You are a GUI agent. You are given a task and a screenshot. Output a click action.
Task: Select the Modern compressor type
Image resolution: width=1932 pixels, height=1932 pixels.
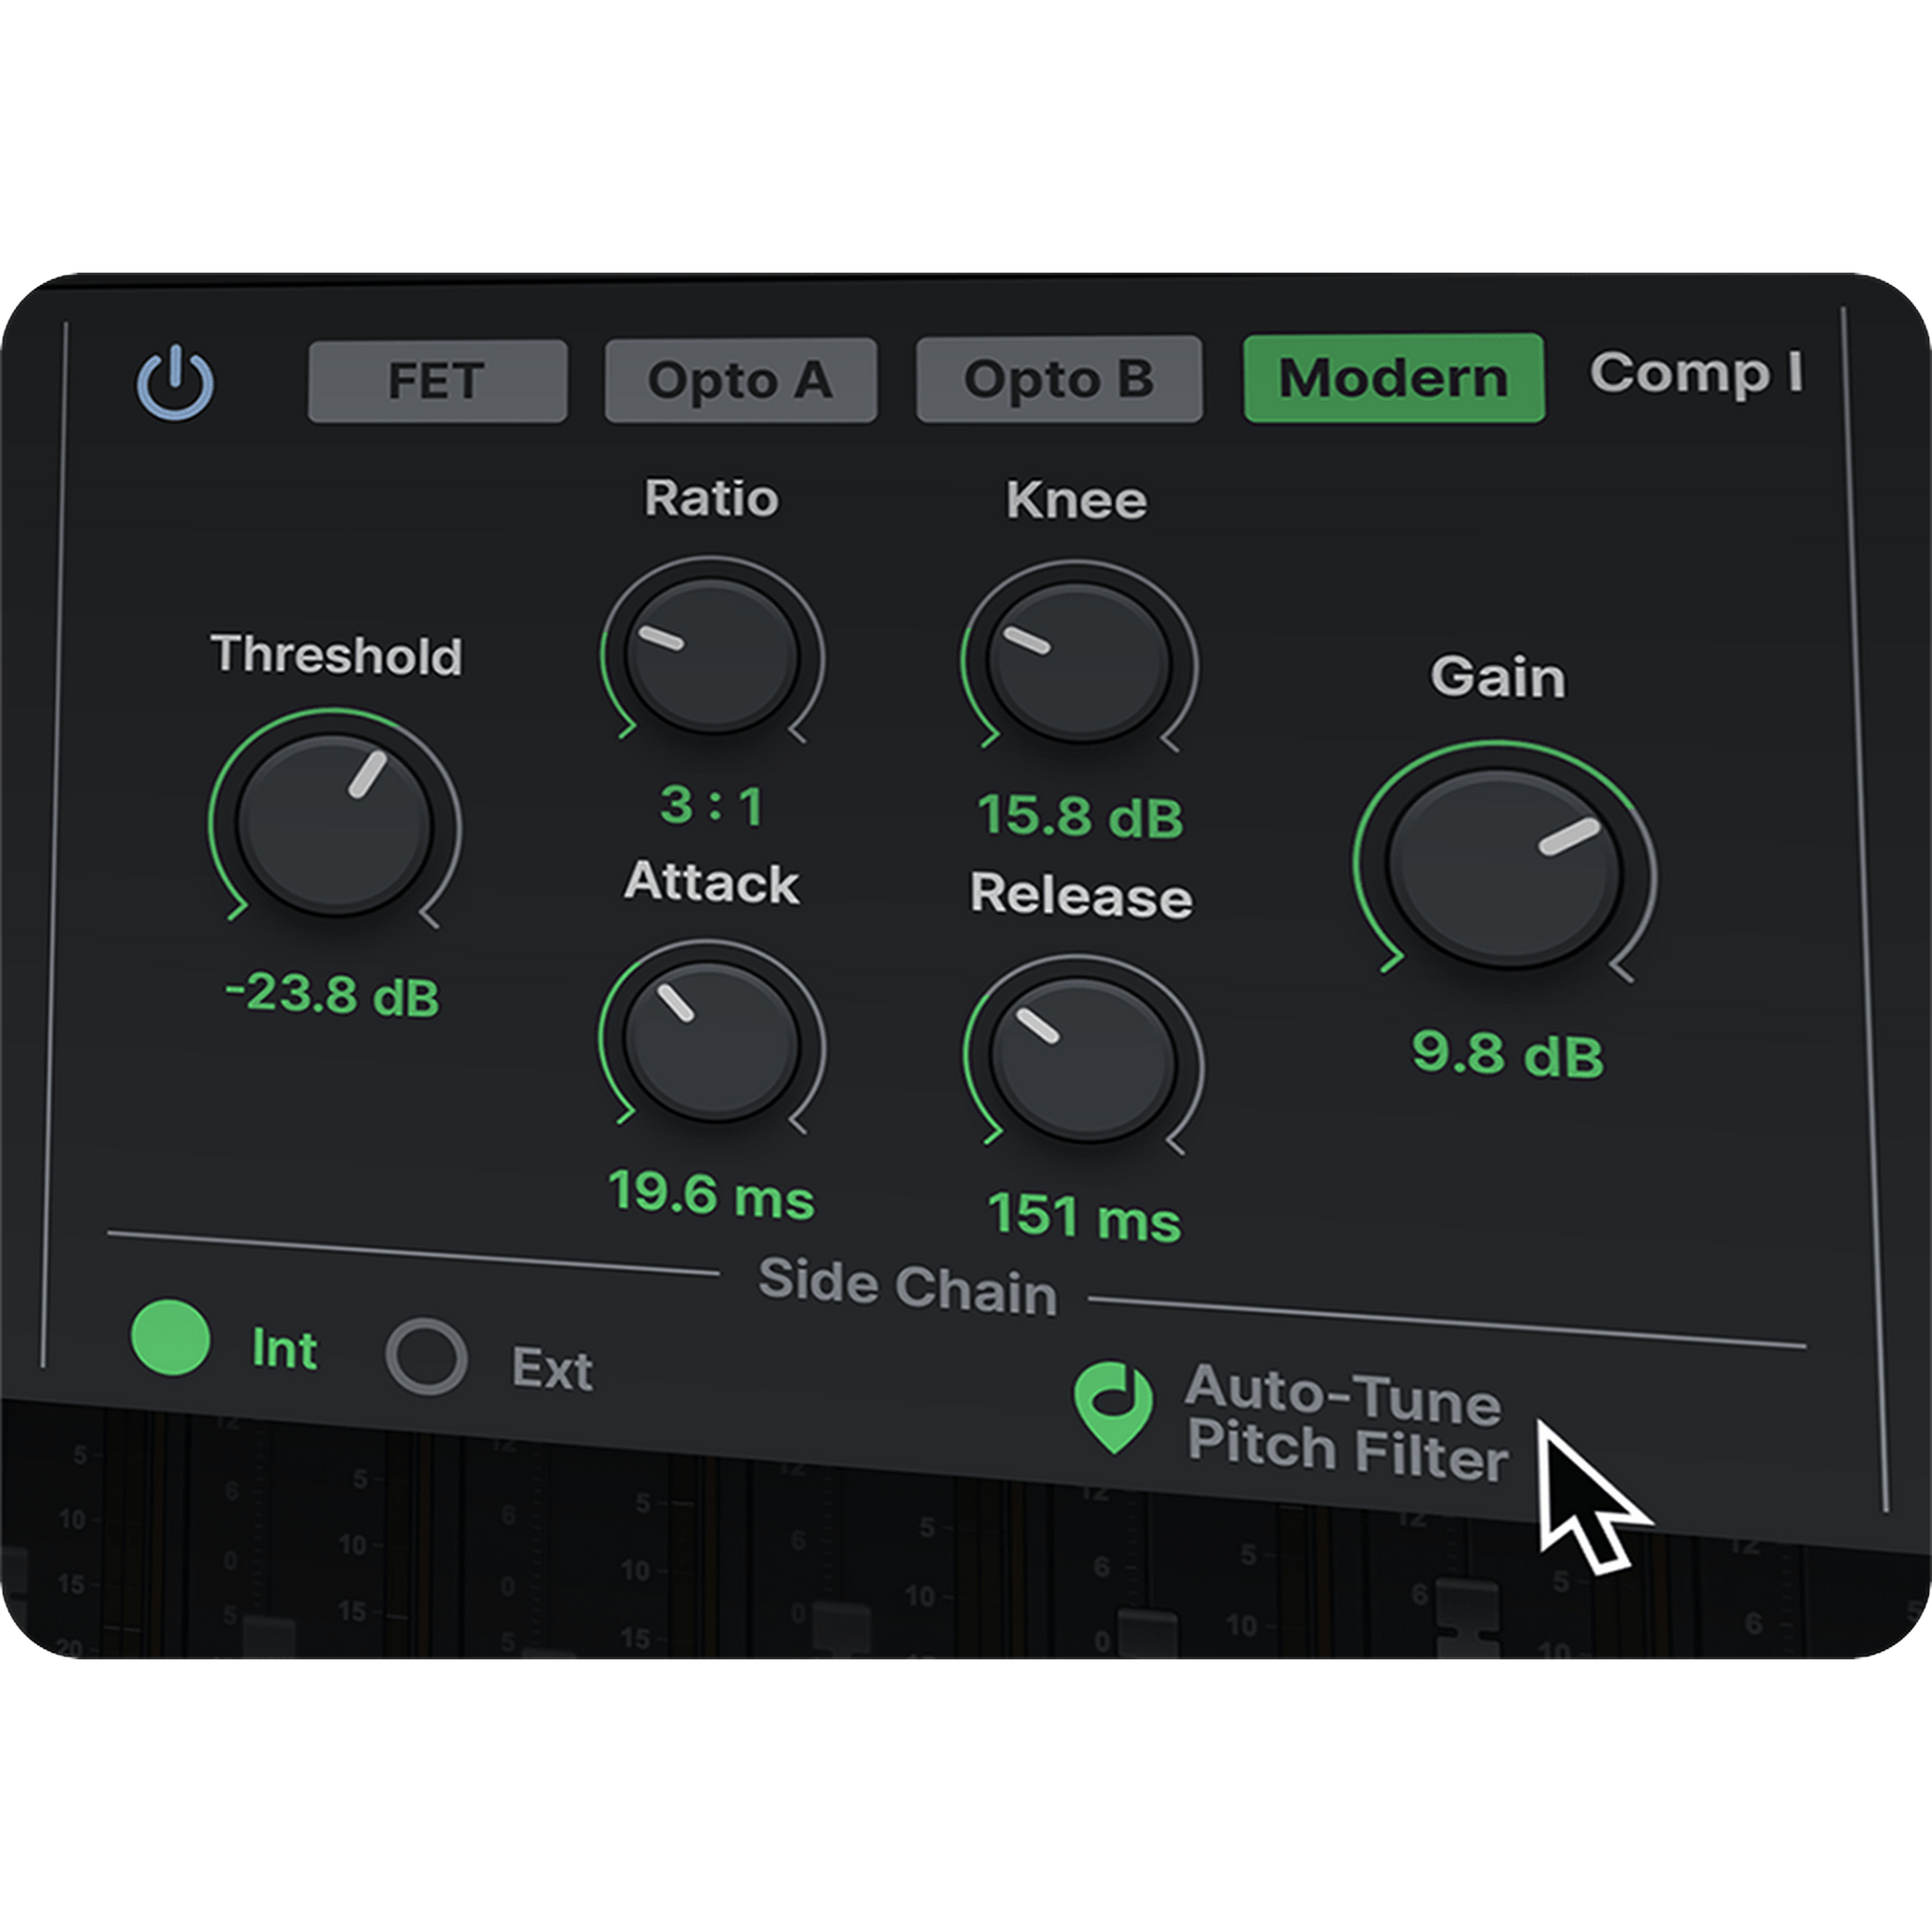pyautogui.click(x=1393, y=378)
